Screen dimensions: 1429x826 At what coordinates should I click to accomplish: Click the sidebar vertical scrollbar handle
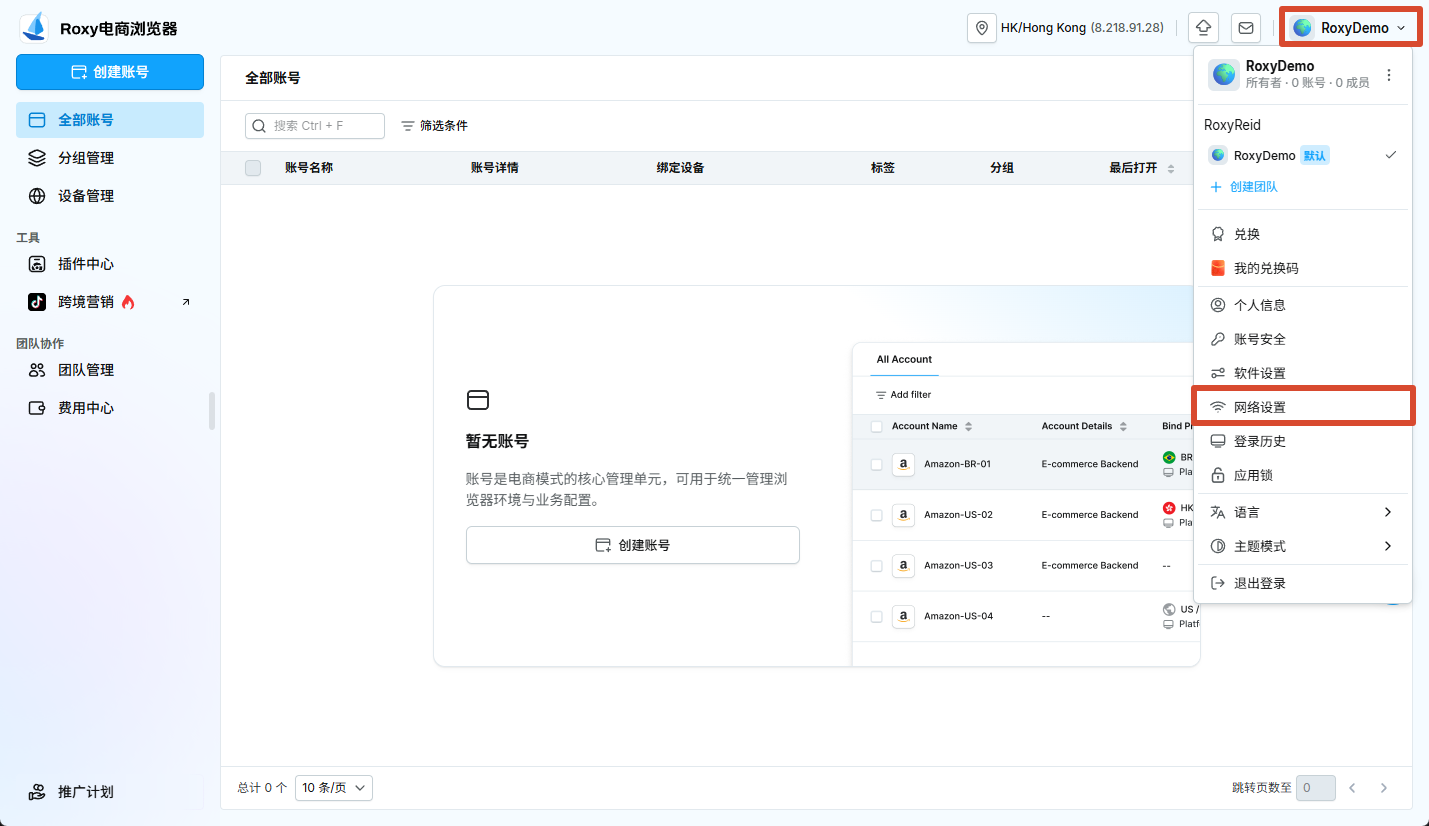coord(211,411)
